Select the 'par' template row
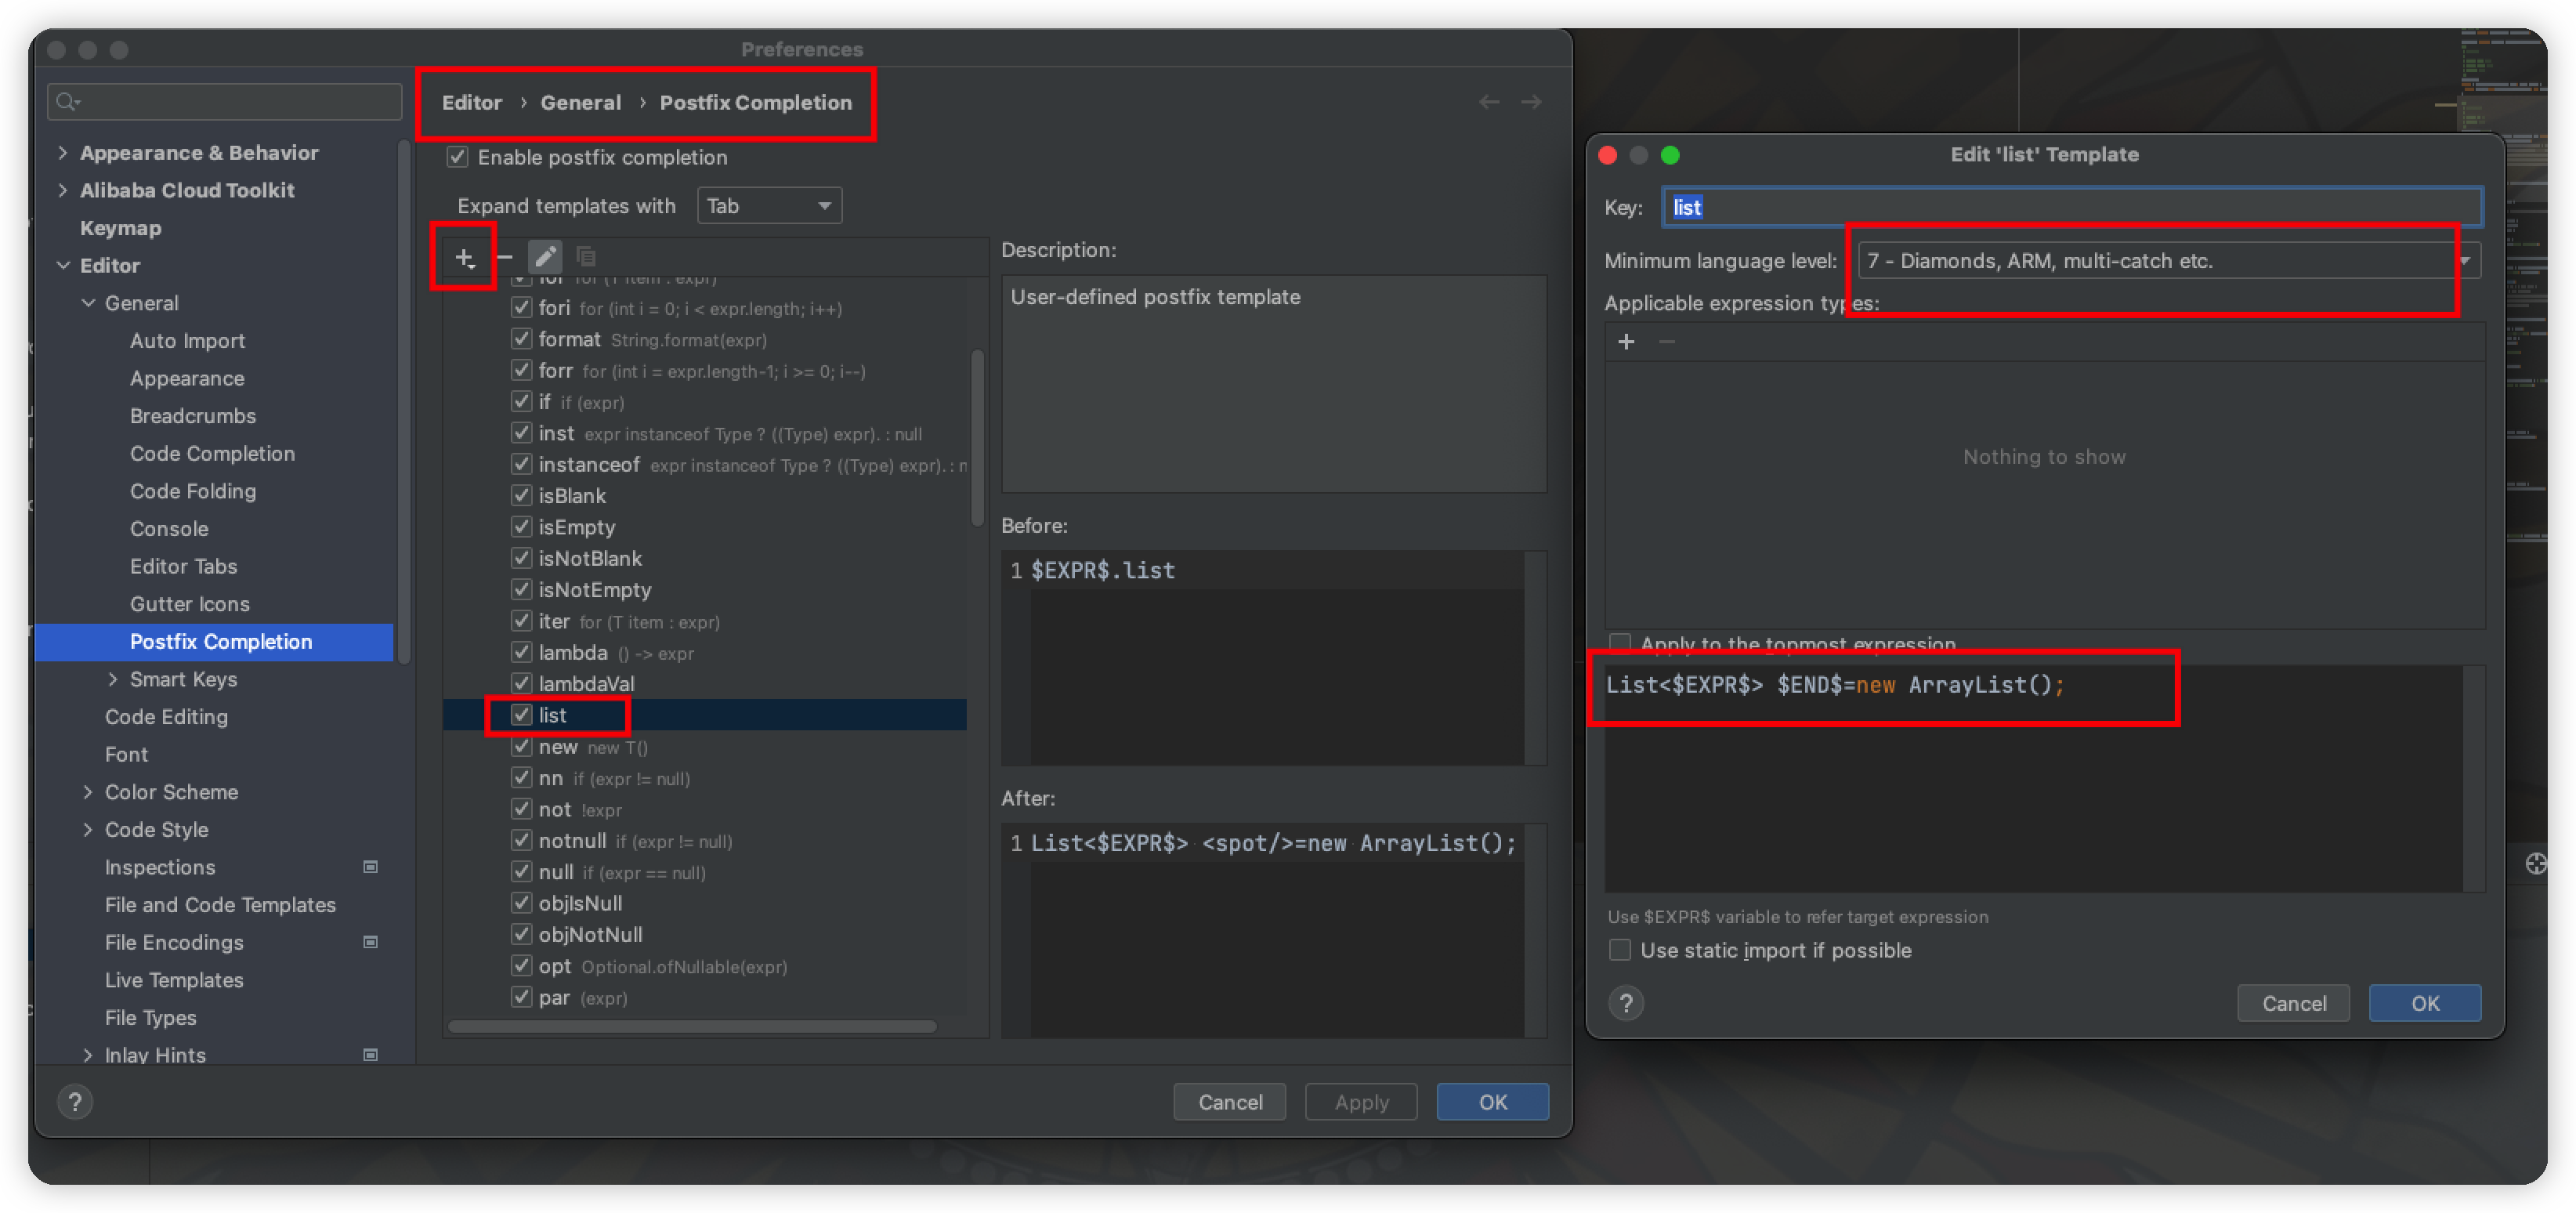The width and height of the screenshot is (2576, 1213). [705, 997]
